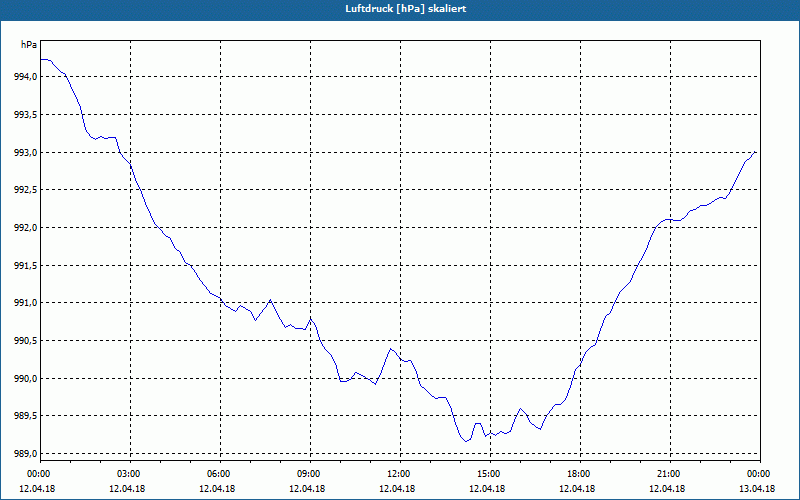Click the 15:00 time axis label

click(490, 474)
